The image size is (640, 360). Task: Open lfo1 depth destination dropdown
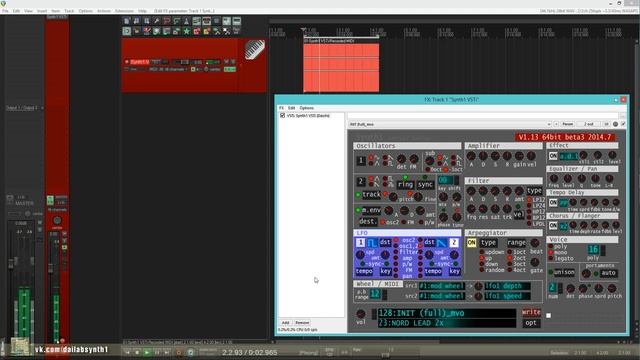[x=507, y=286]
